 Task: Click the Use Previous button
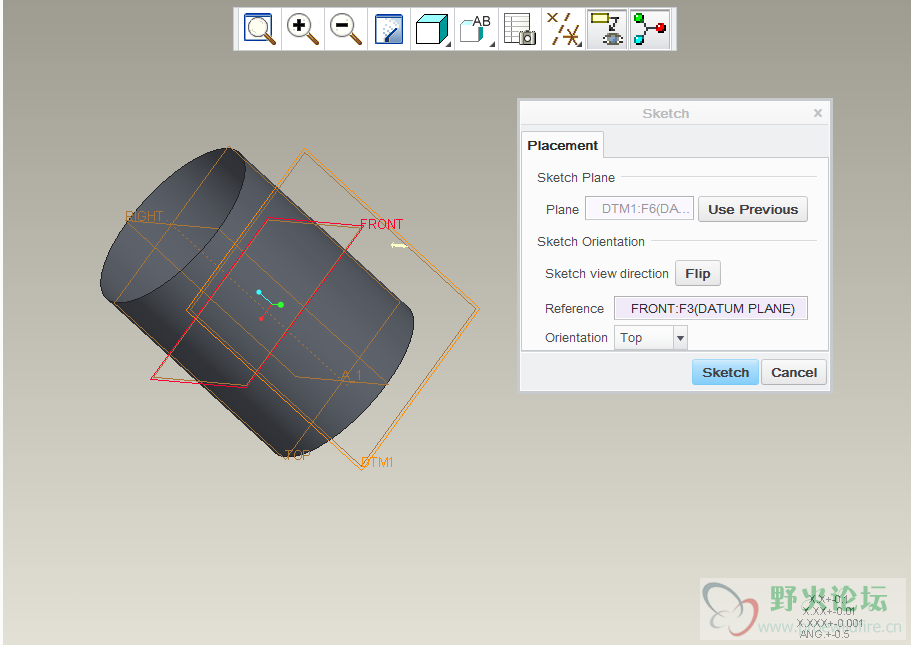[x=753, y=209]
